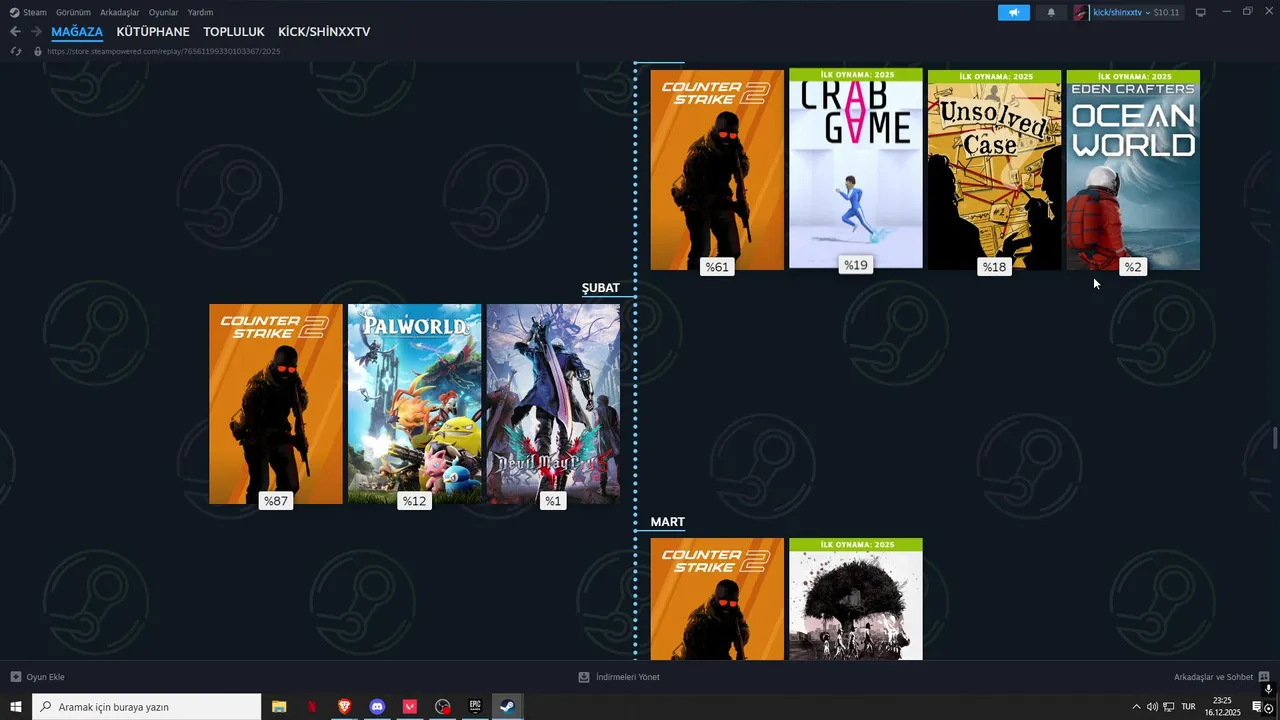Click the İndirmeleri Yönet label
Image resolution: width=1280 pixels, height=720 pixels.
pyautogui.click(x=628, y=677)
